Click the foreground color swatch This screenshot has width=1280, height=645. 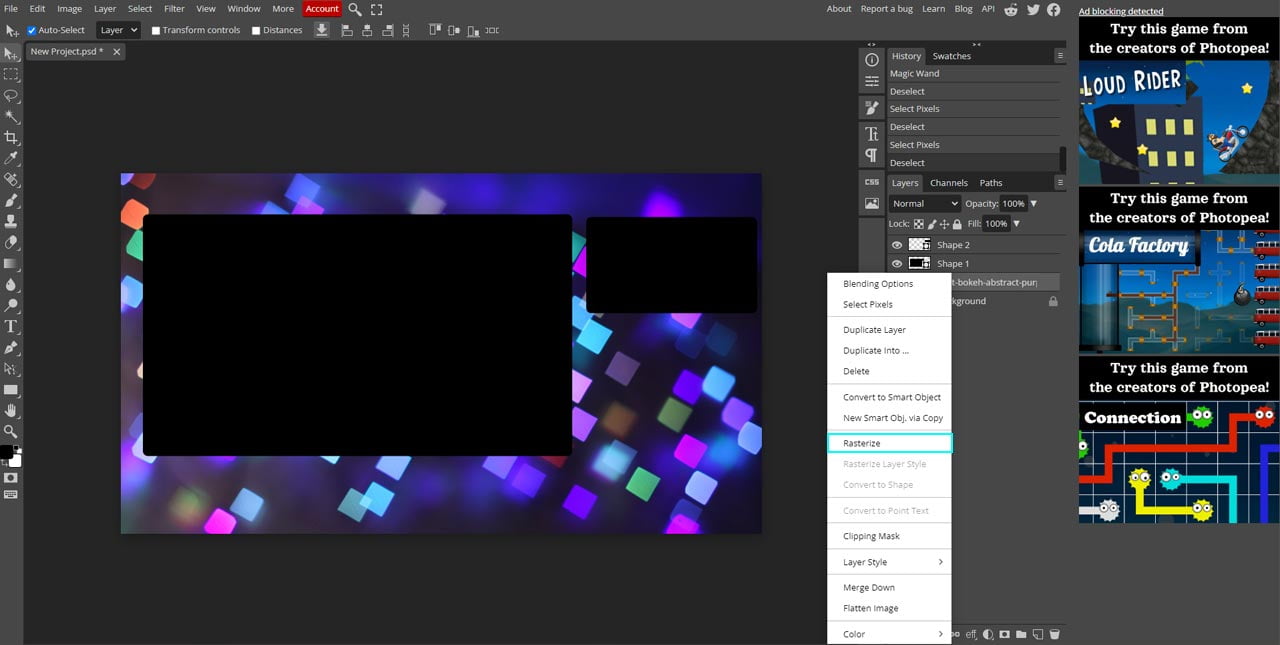[x=8, y=451]
